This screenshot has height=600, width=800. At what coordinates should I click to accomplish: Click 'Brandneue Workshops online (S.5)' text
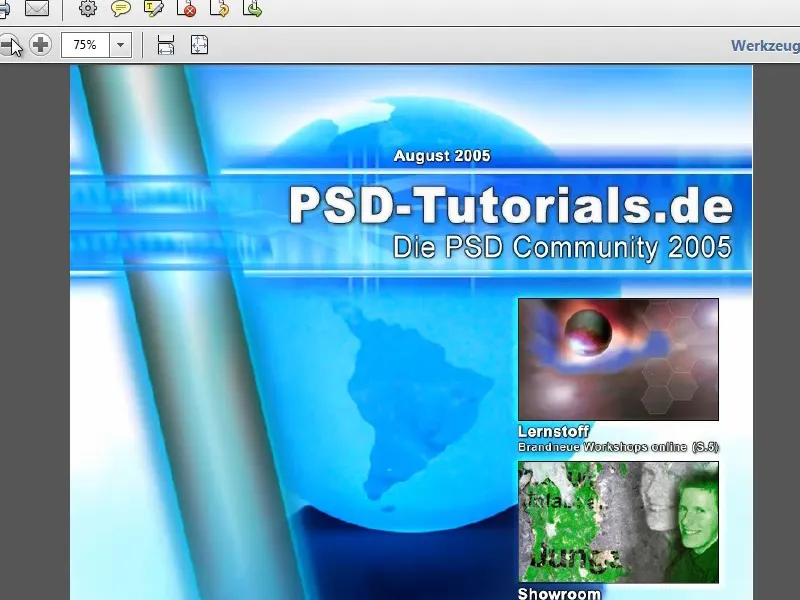coord(618,447)
